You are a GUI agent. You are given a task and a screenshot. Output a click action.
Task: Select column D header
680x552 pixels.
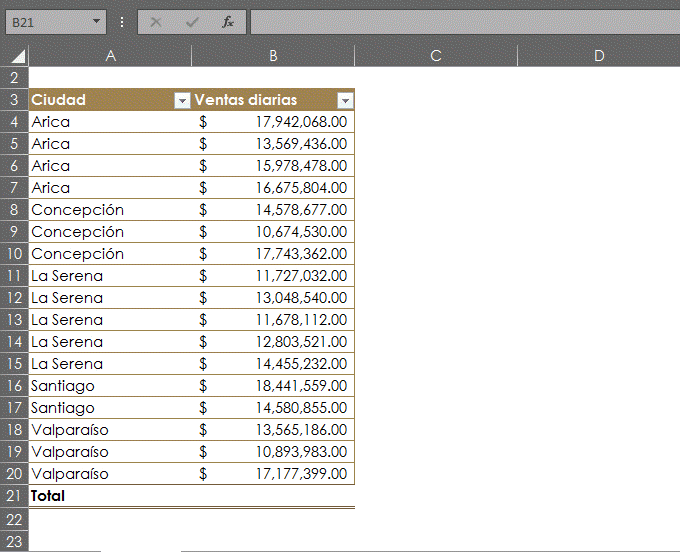pyautogui.click(x=599, y=56)
